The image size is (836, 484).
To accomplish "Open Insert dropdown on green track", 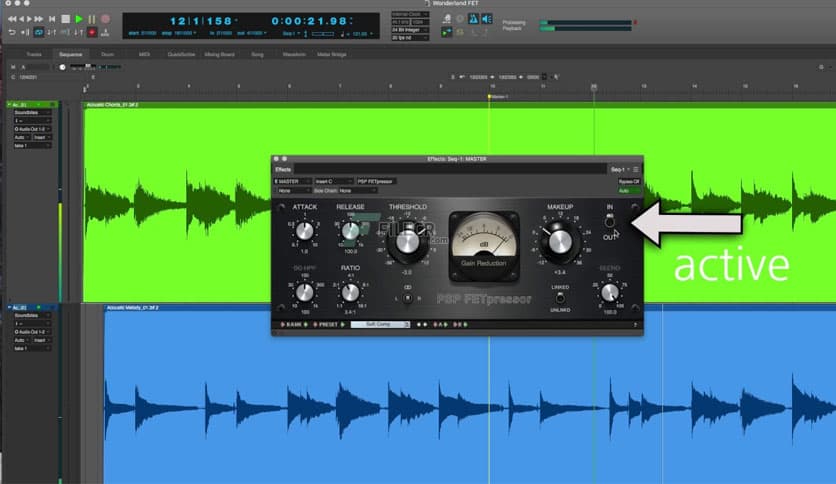I will click(42, 138).
